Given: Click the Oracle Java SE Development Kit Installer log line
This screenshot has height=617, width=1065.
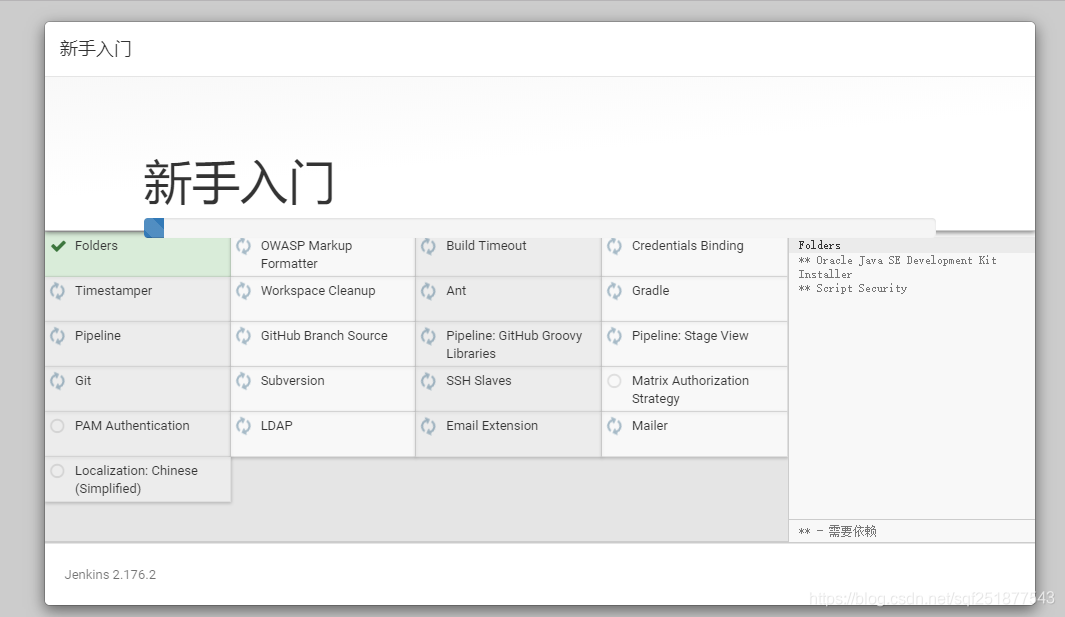Looking at the screenshot, I should (x=897, y=267).
